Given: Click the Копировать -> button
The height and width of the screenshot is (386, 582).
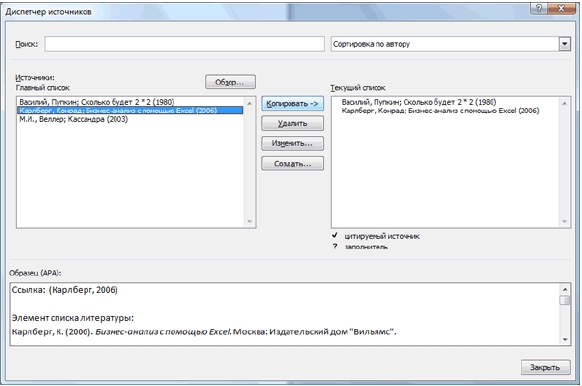Looking at the screenshot, I should [292, 104].
